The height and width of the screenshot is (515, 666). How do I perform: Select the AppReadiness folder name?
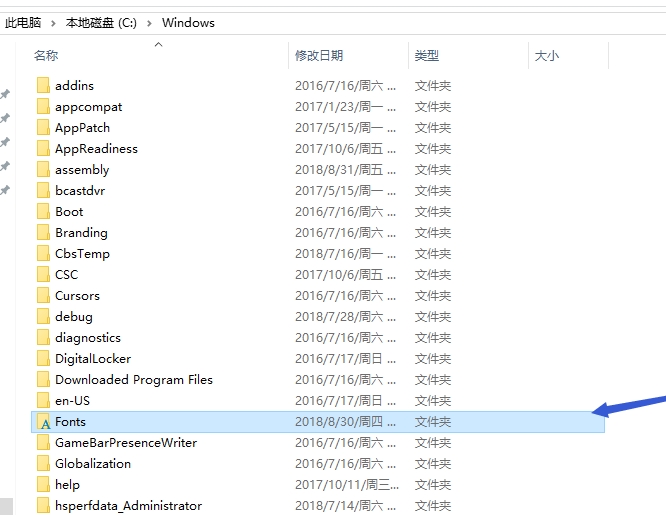(x=96, y=149)
